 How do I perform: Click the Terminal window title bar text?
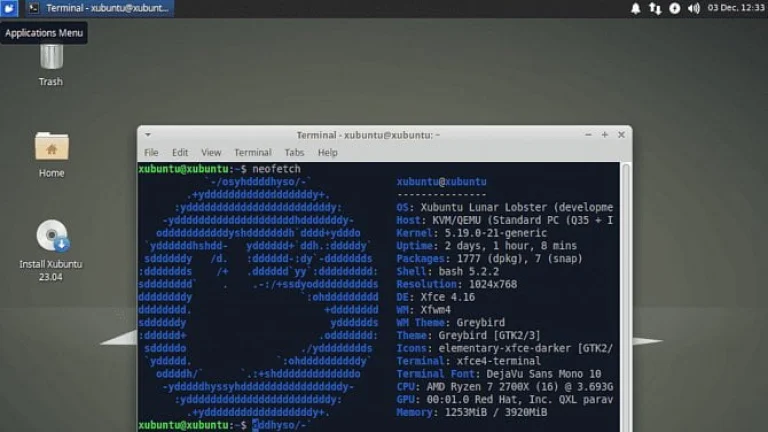368,135
